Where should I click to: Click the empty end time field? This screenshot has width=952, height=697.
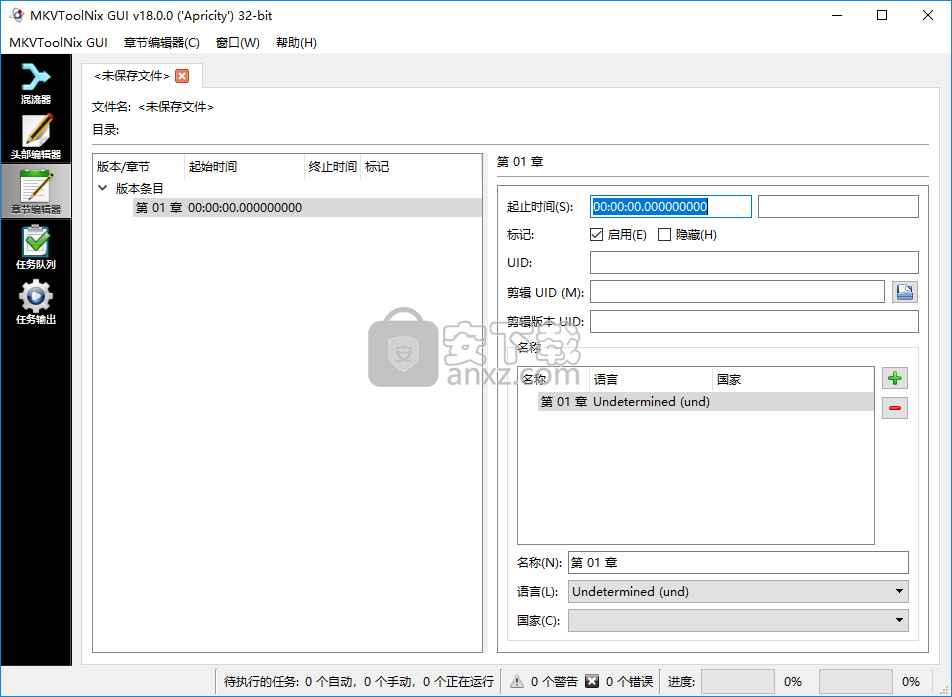click(x=838, y=206)
